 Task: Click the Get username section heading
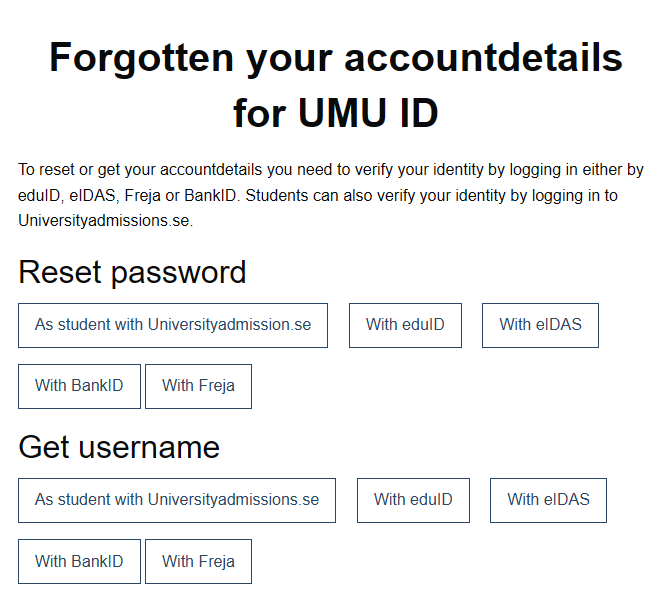pyautogui.click(x=119, y=447)
